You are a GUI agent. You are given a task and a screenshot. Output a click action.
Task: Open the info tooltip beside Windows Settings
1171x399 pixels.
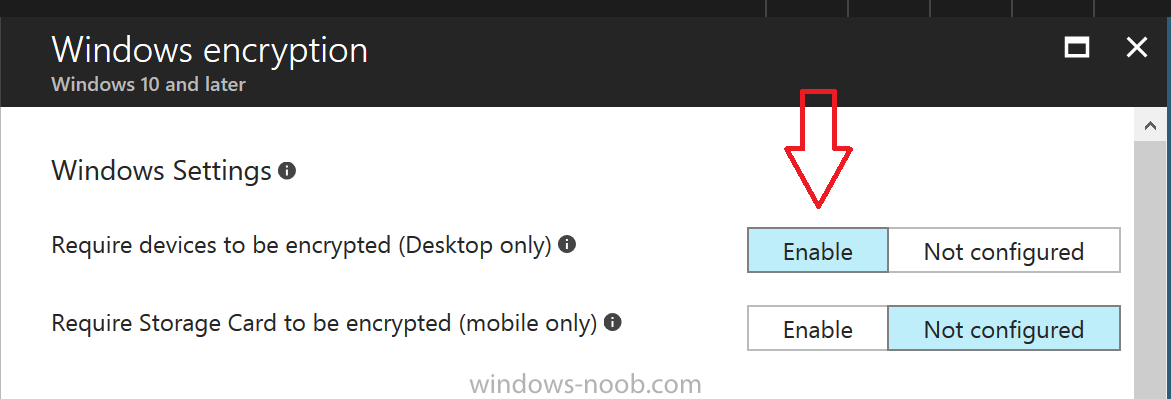287,171
